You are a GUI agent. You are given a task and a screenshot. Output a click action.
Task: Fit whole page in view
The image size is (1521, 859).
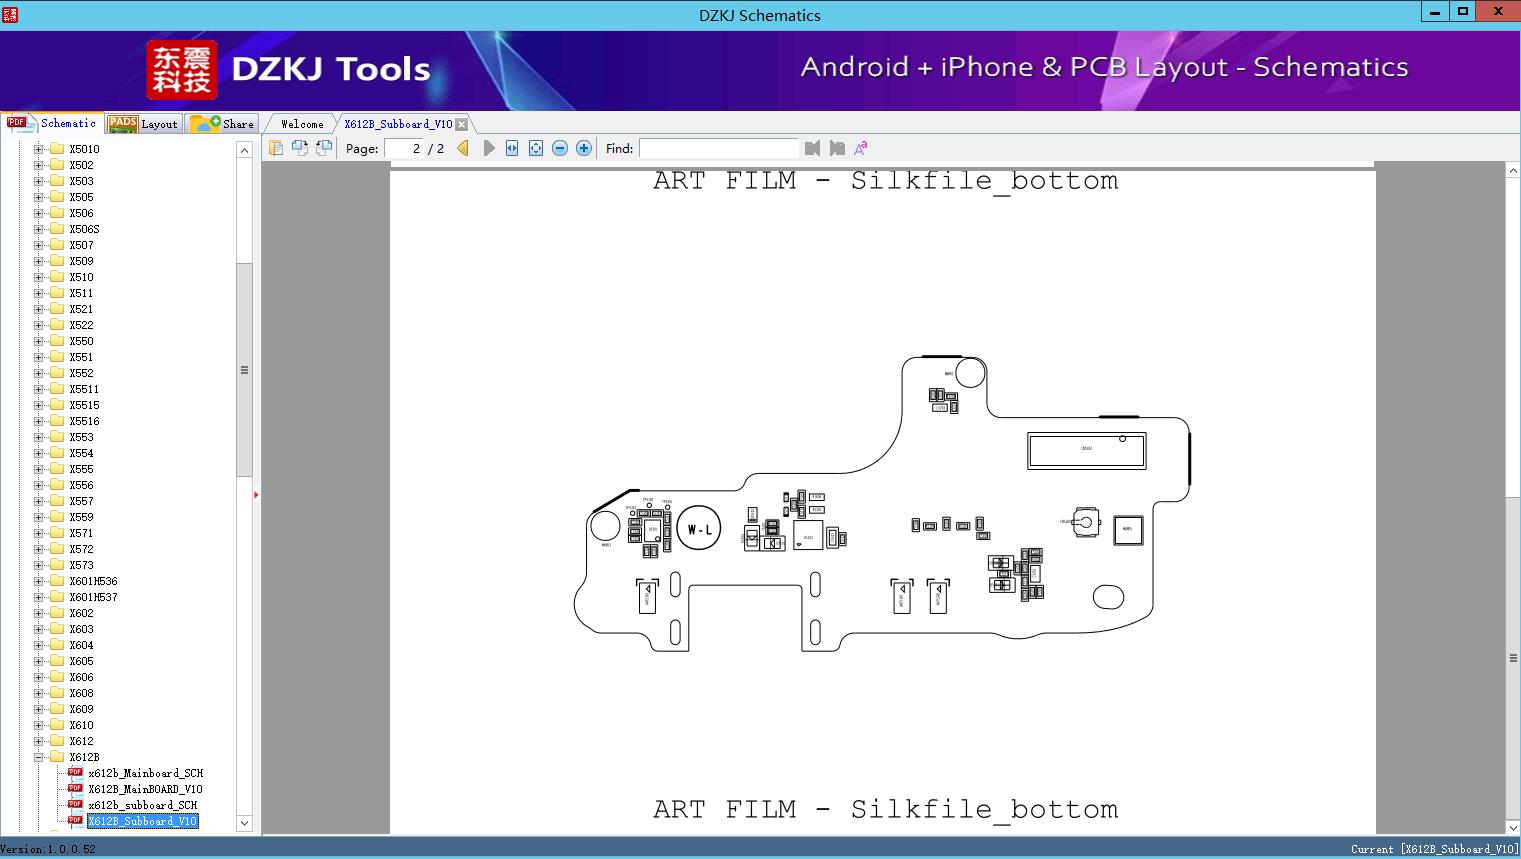[x=536, y=148]
